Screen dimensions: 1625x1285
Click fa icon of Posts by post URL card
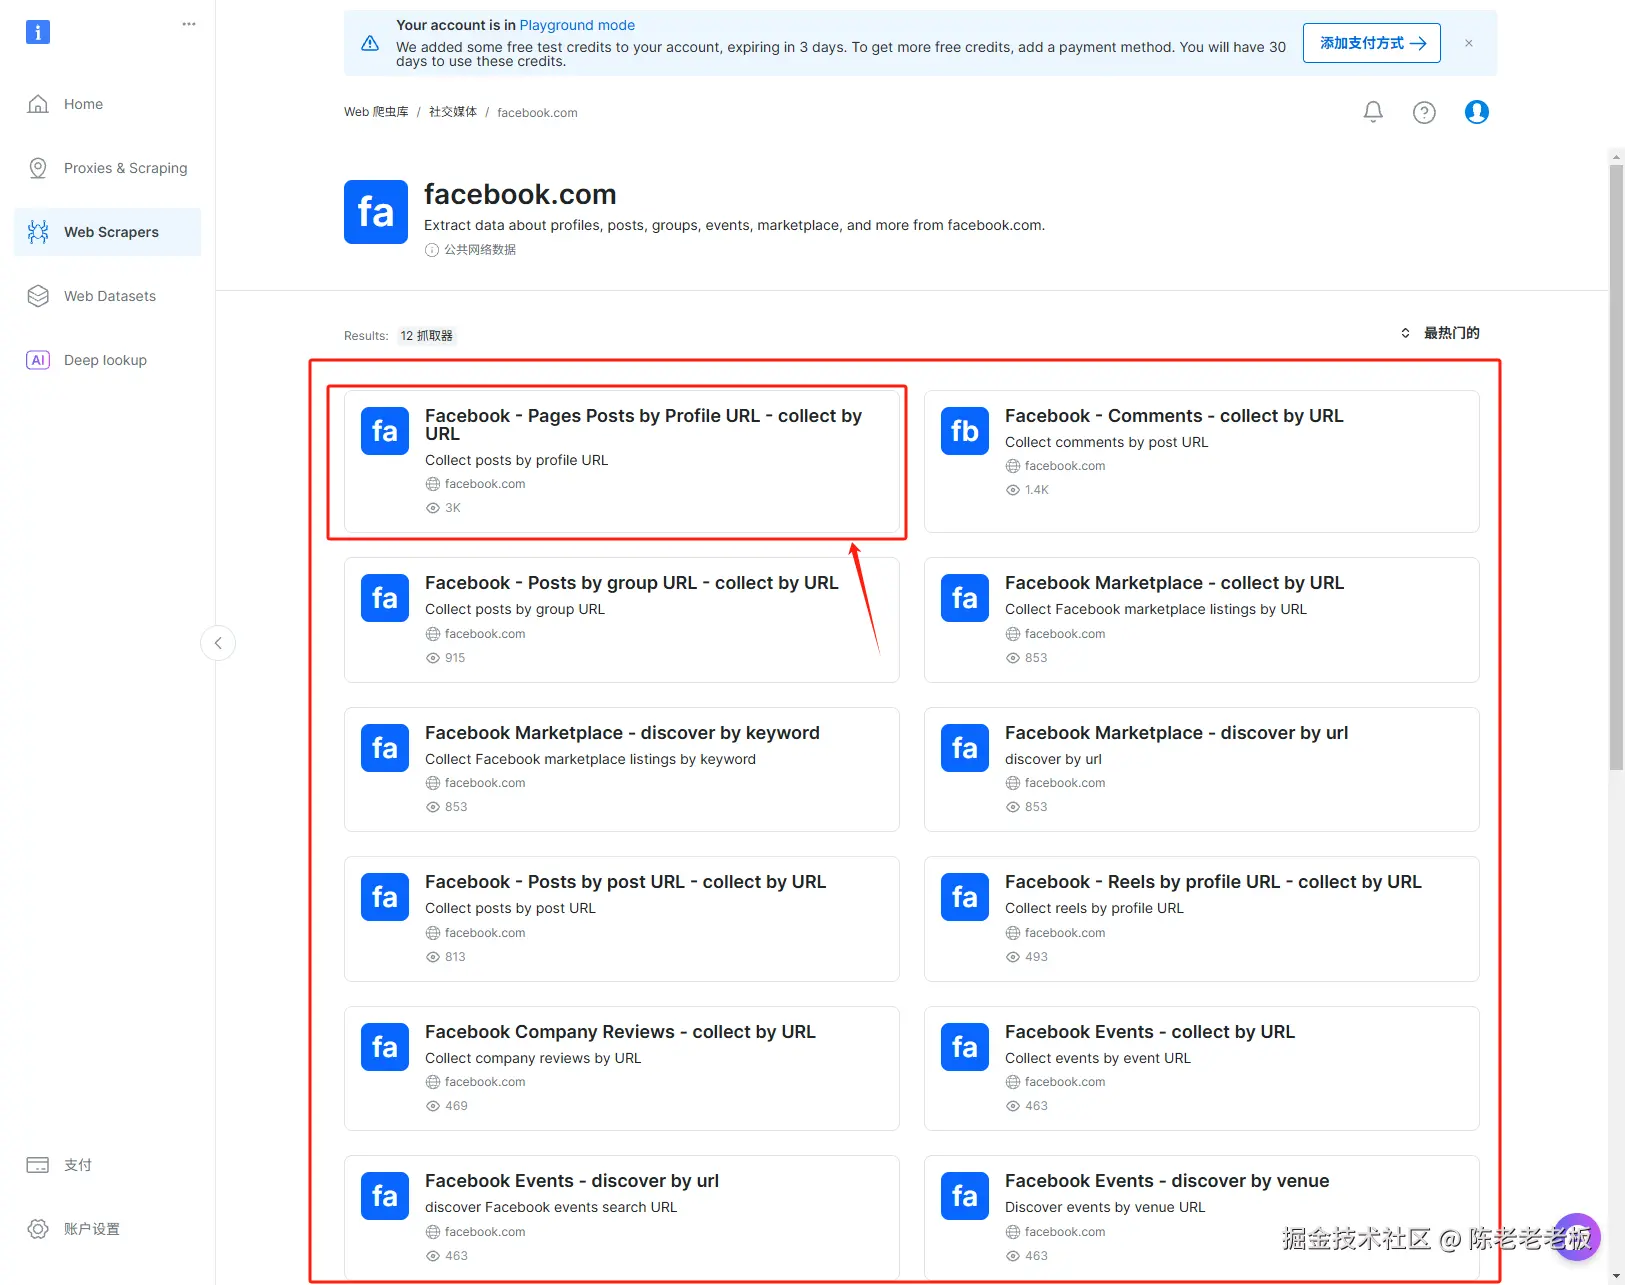(x=385, y=897)
